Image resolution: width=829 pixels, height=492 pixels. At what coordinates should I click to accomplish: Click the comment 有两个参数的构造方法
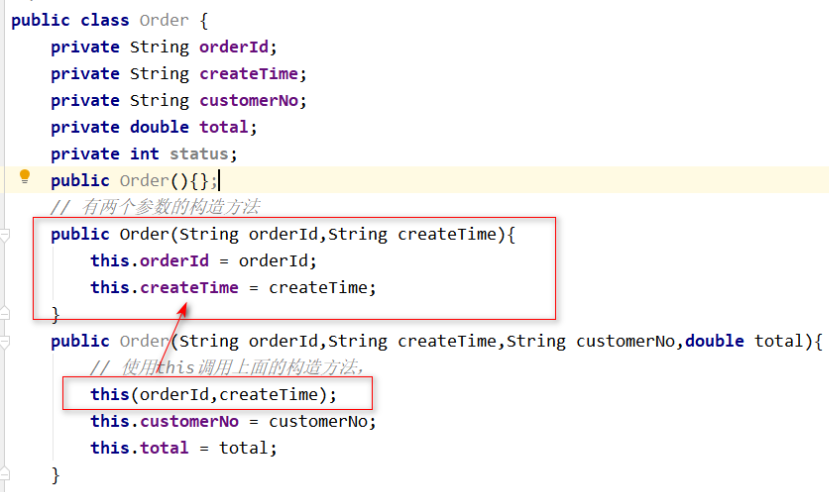[155, 207]
